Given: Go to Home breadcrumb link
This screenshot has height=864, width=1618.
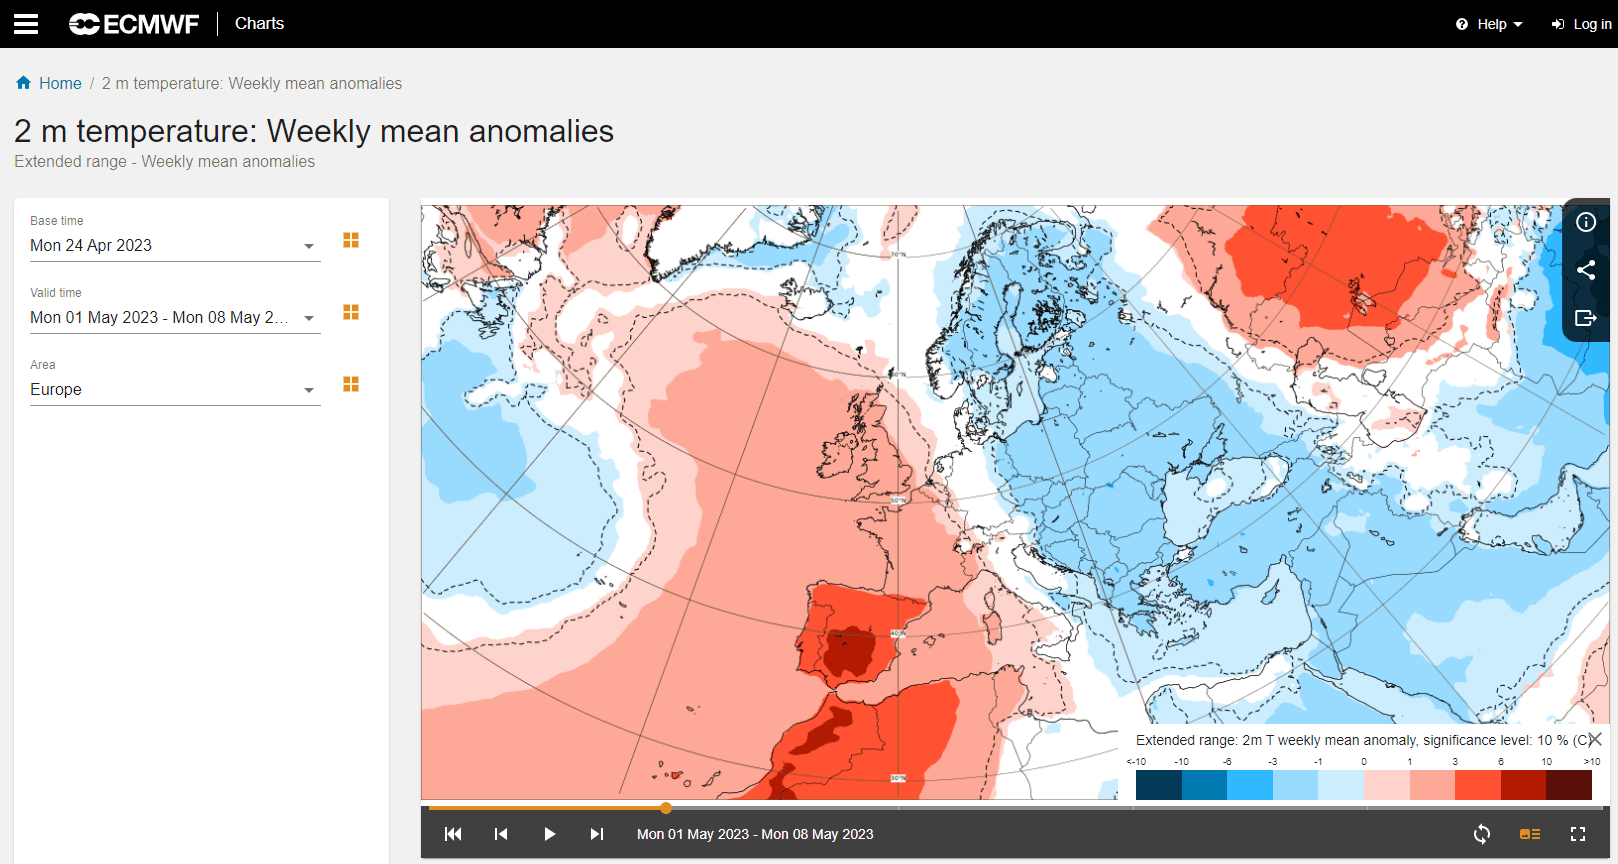Looking at the screenshot, I should pyautogui.click(x=60, y=84).
